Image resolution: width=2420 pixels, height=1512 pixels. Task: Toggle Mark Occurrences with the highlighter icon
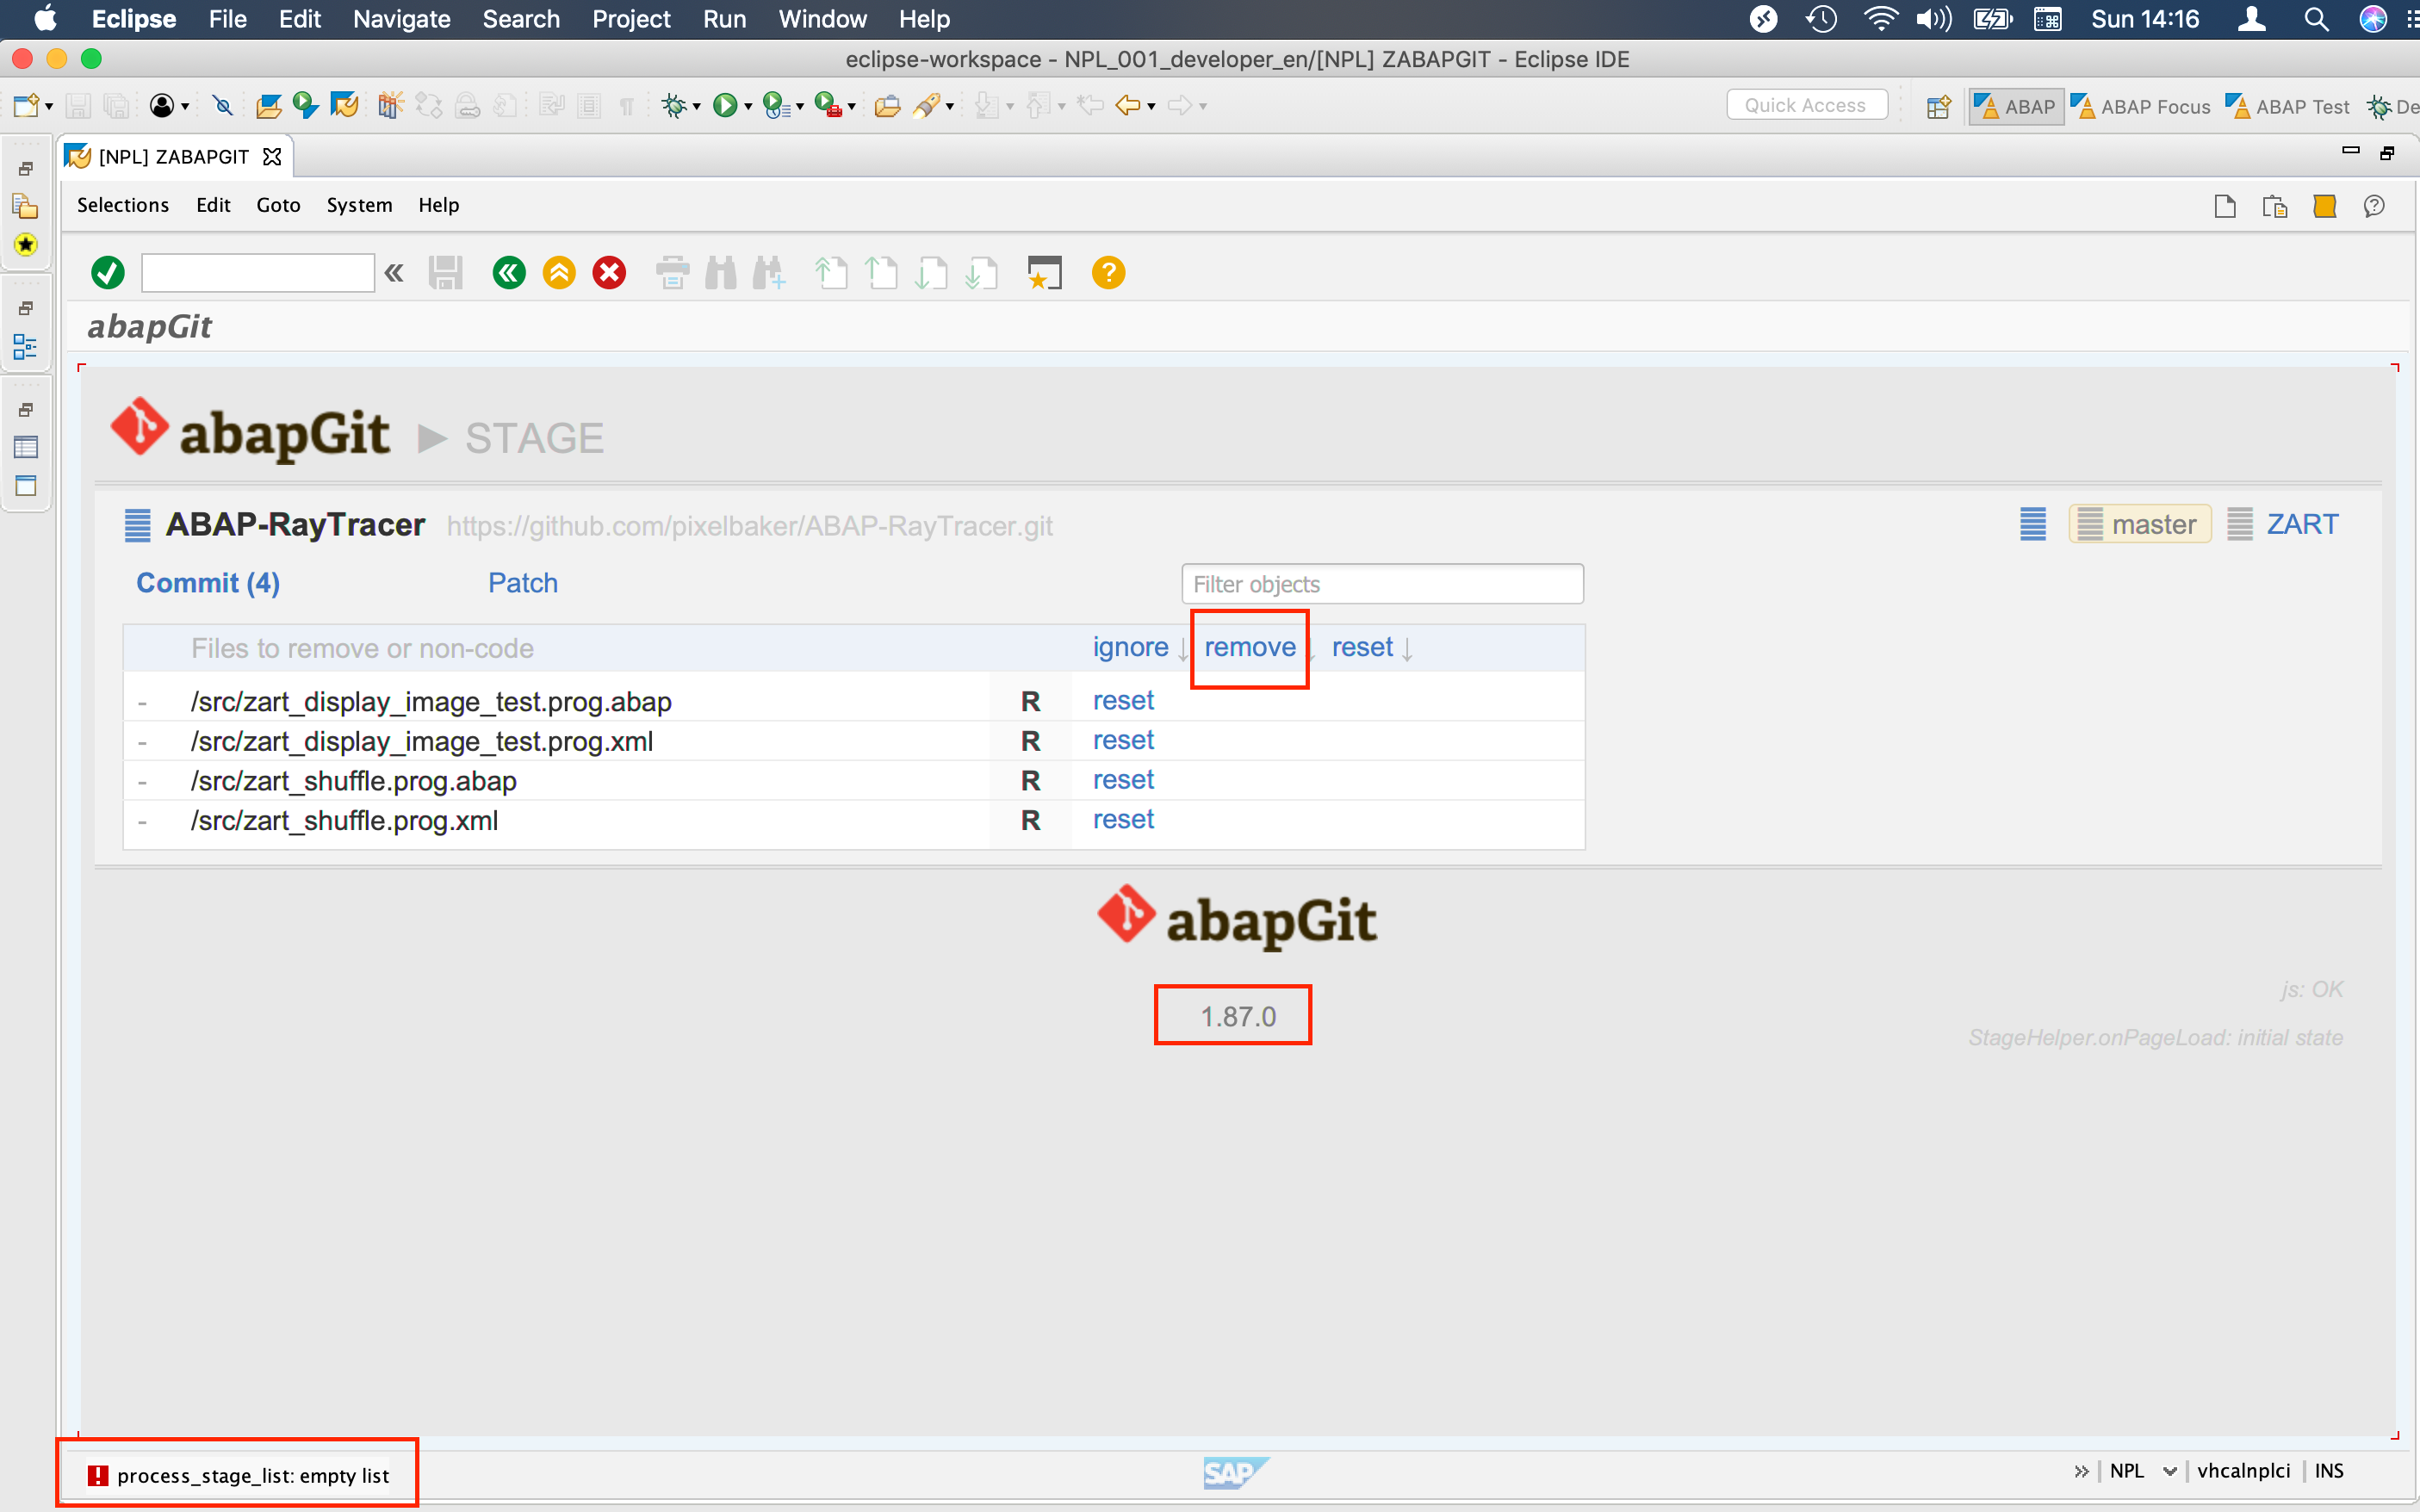click(927, 105)
